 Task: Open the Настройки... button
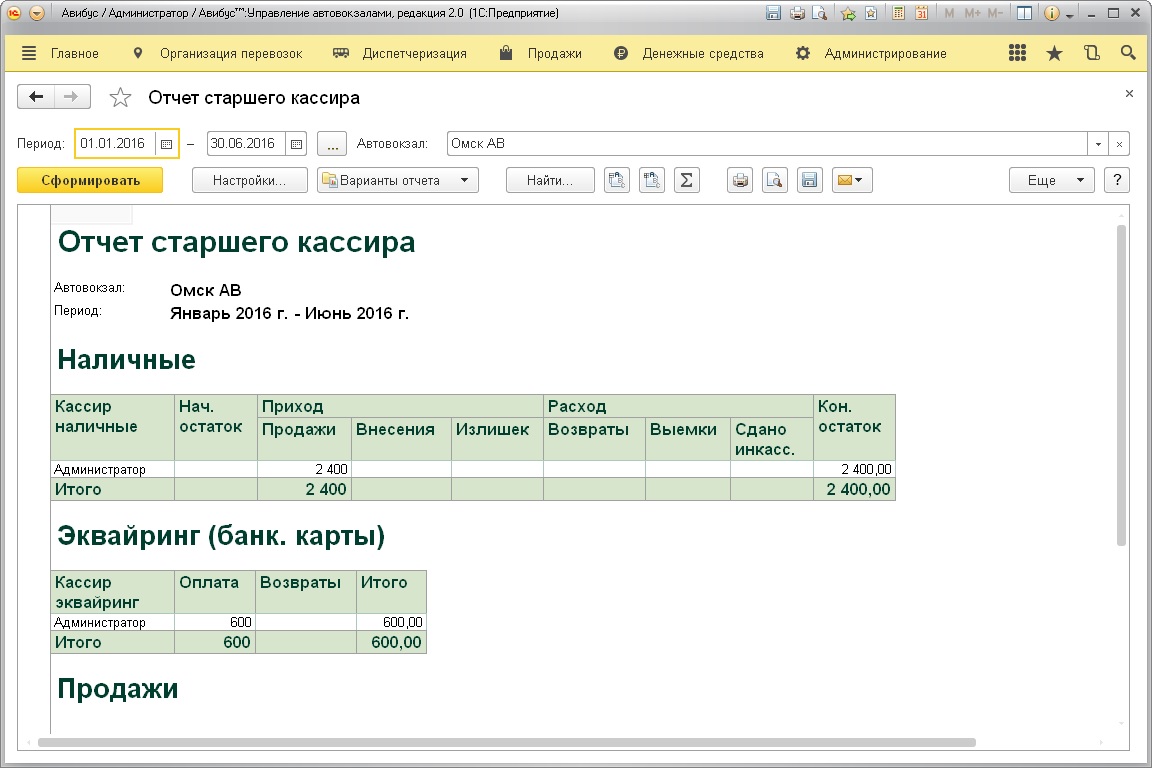(x=249, y=181)
